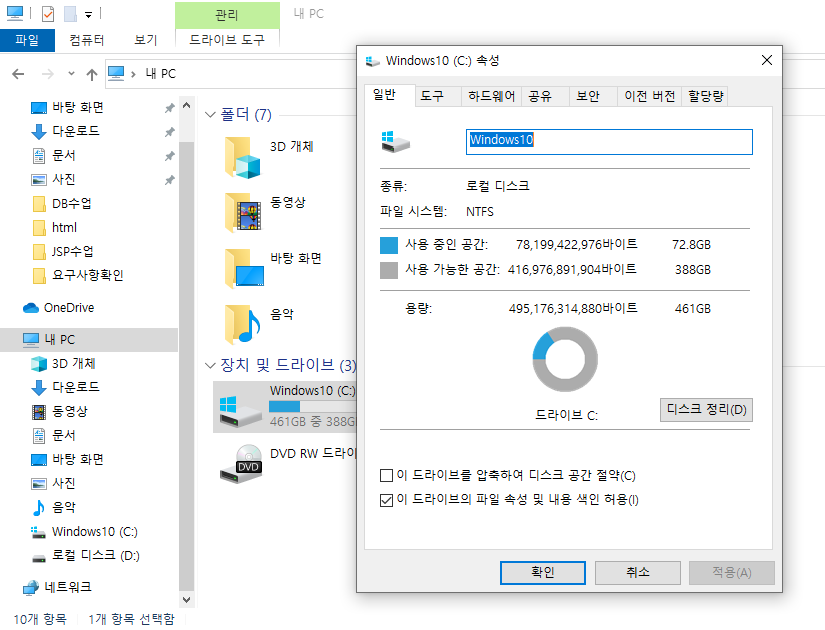Enable compress this drive checkbox
This screenshot has height=630, width=825.
[386, 476]
